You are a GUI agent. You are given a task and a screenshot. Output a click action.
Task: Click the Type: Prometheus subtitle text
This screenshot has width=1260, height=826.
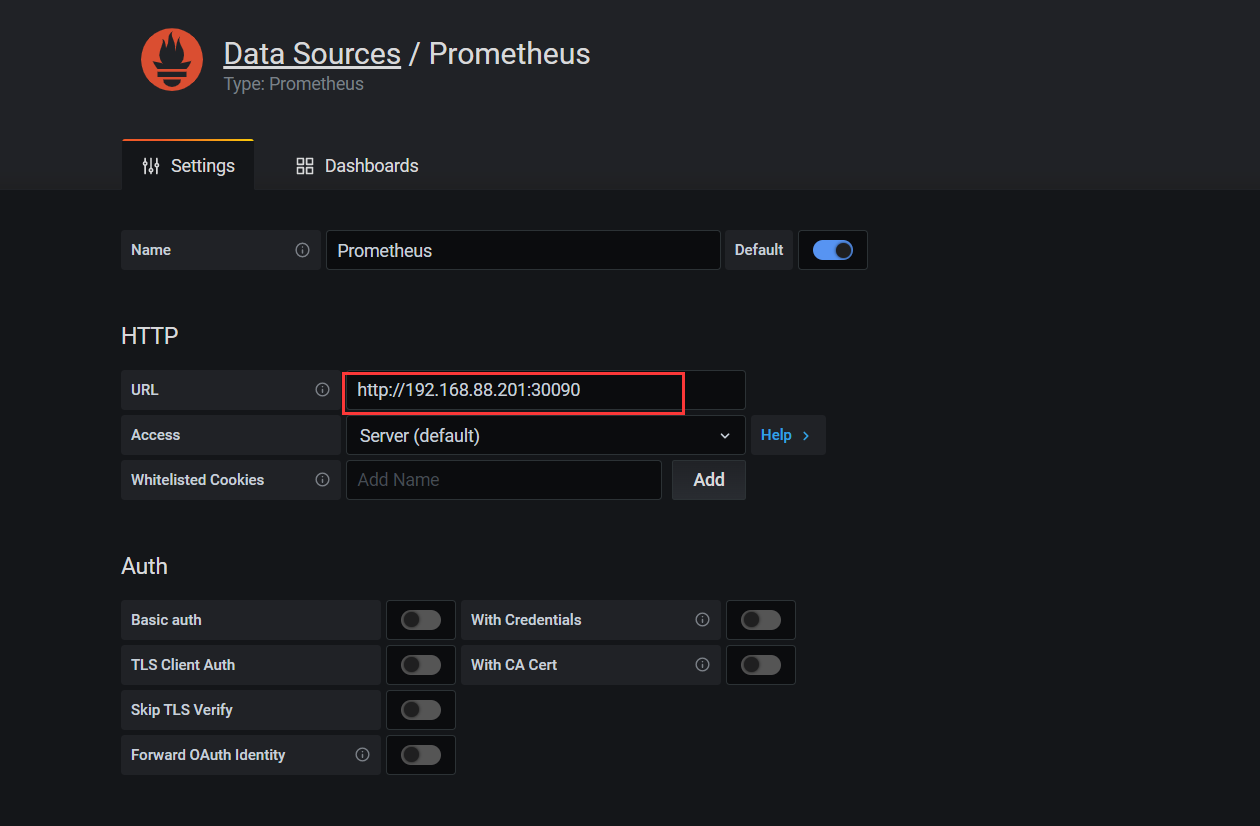click(294, 84)
